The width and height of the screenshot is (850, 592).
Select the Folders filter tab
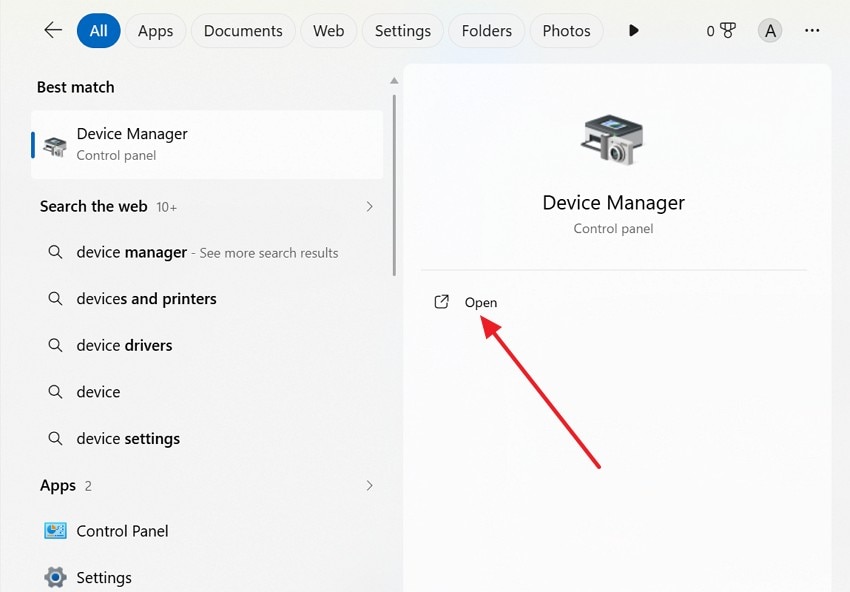[x=486, y=31]
